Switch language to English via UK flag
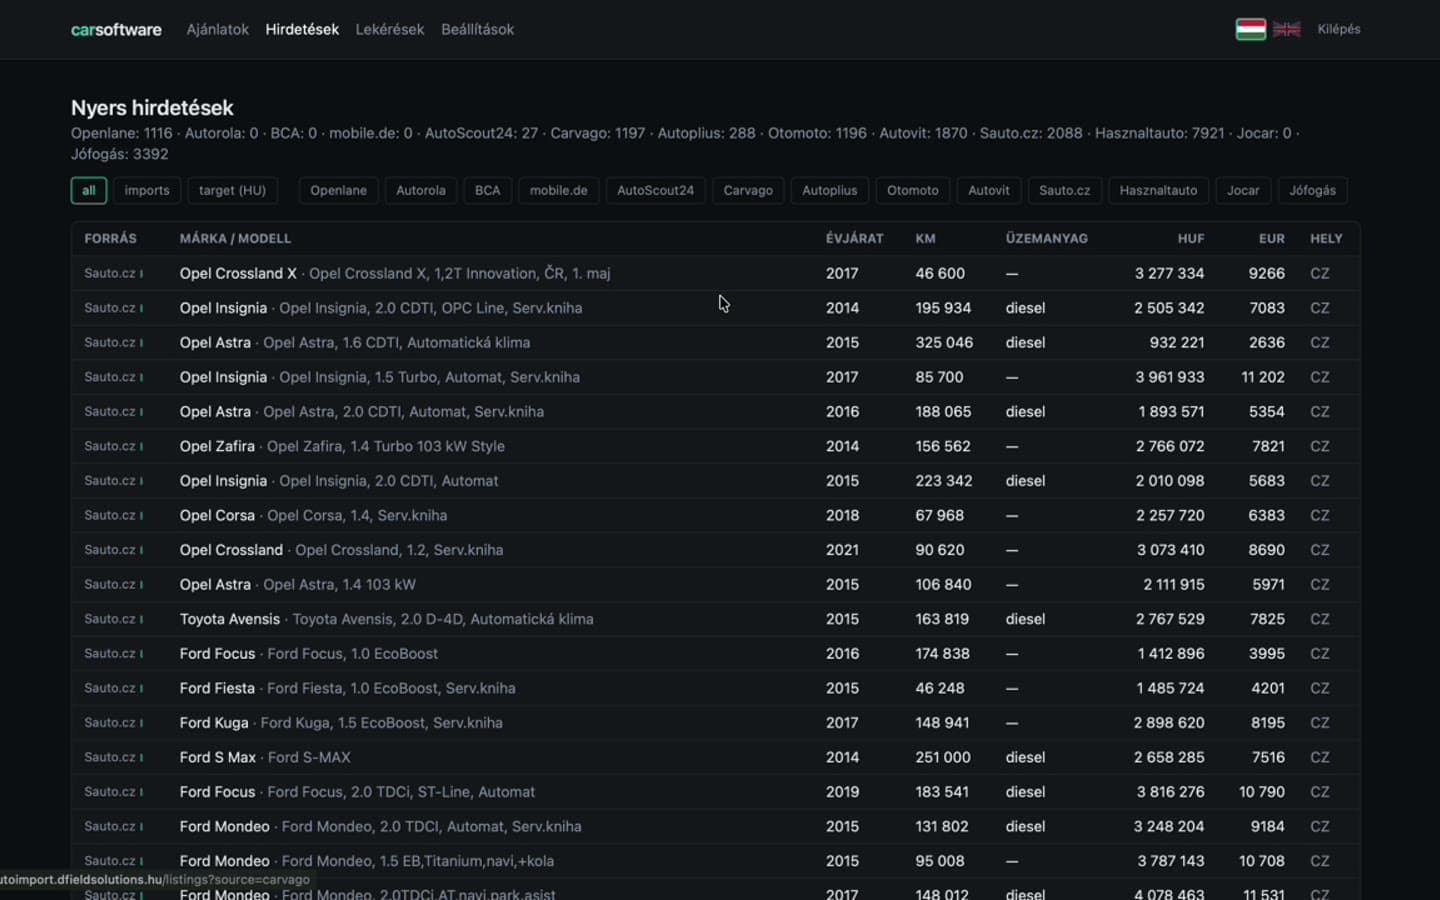1440x900 pixels. [1287, 29]
